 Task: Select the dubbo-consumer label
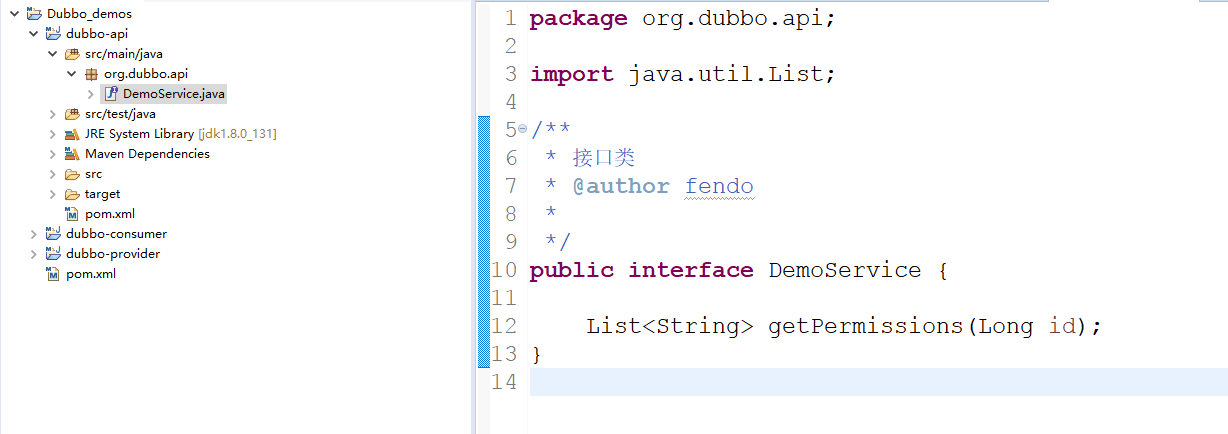tap(116, 234)
